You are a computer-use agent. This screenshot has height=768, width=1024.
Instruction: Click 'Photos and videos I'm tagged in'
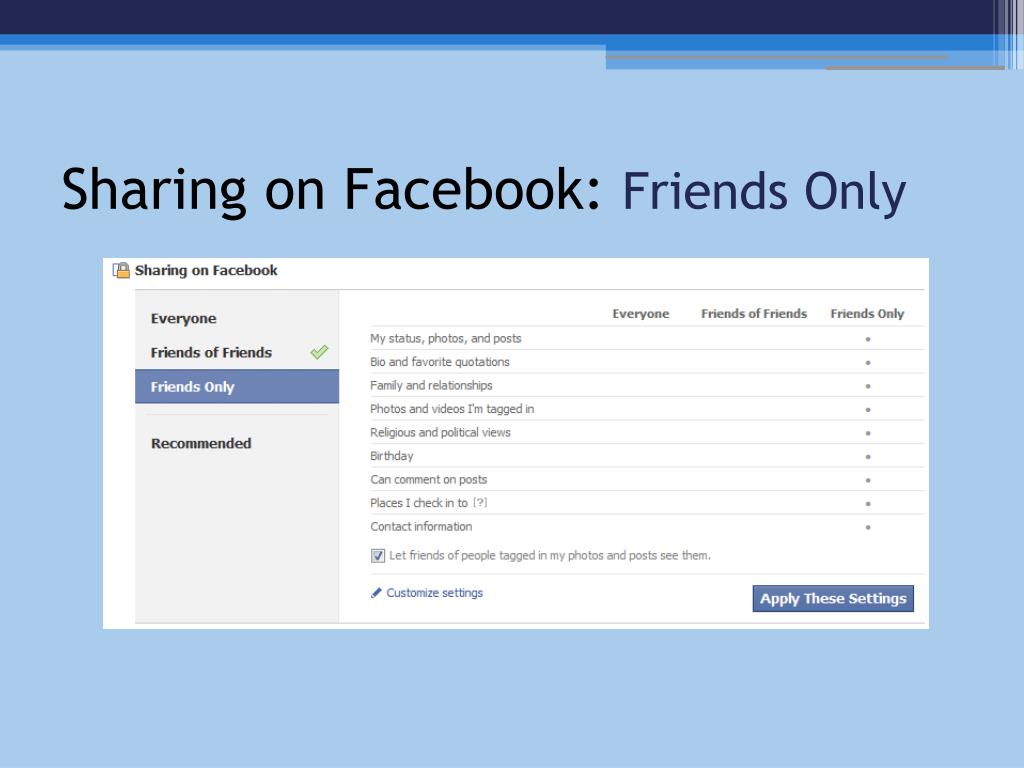coord(452,409)
